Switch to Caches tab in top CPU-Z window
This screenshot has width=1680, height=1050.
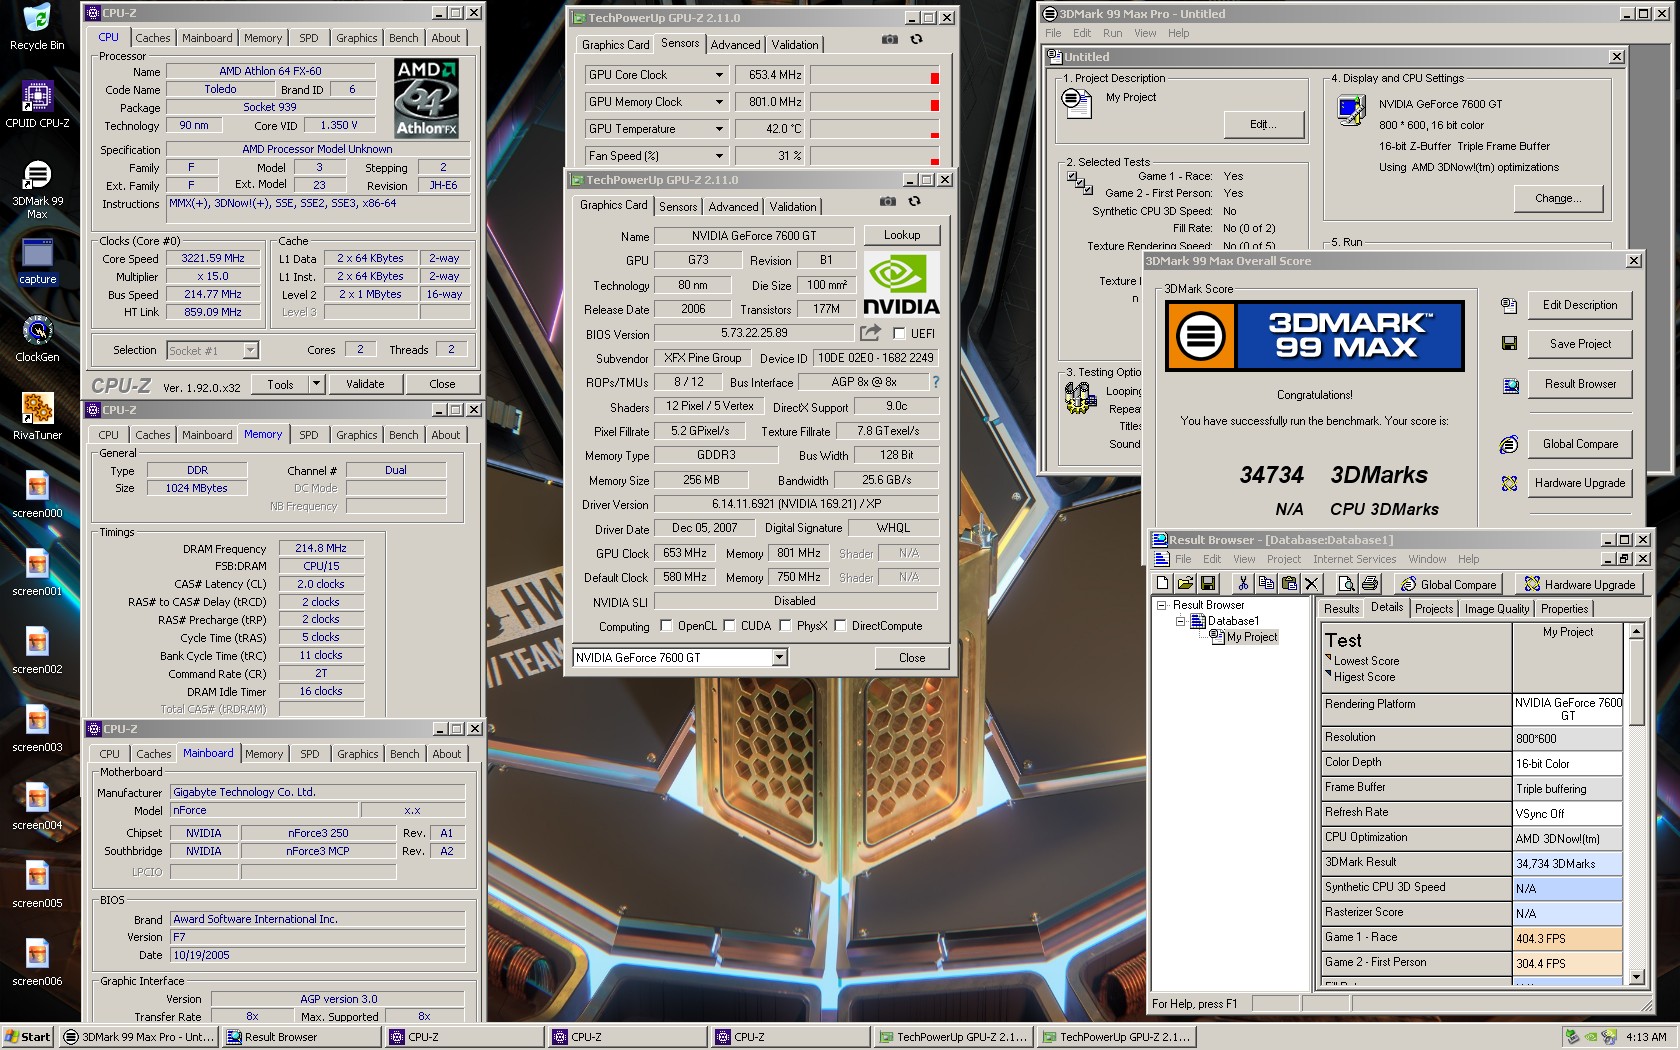pyautogui.click(x=153, y=38)
